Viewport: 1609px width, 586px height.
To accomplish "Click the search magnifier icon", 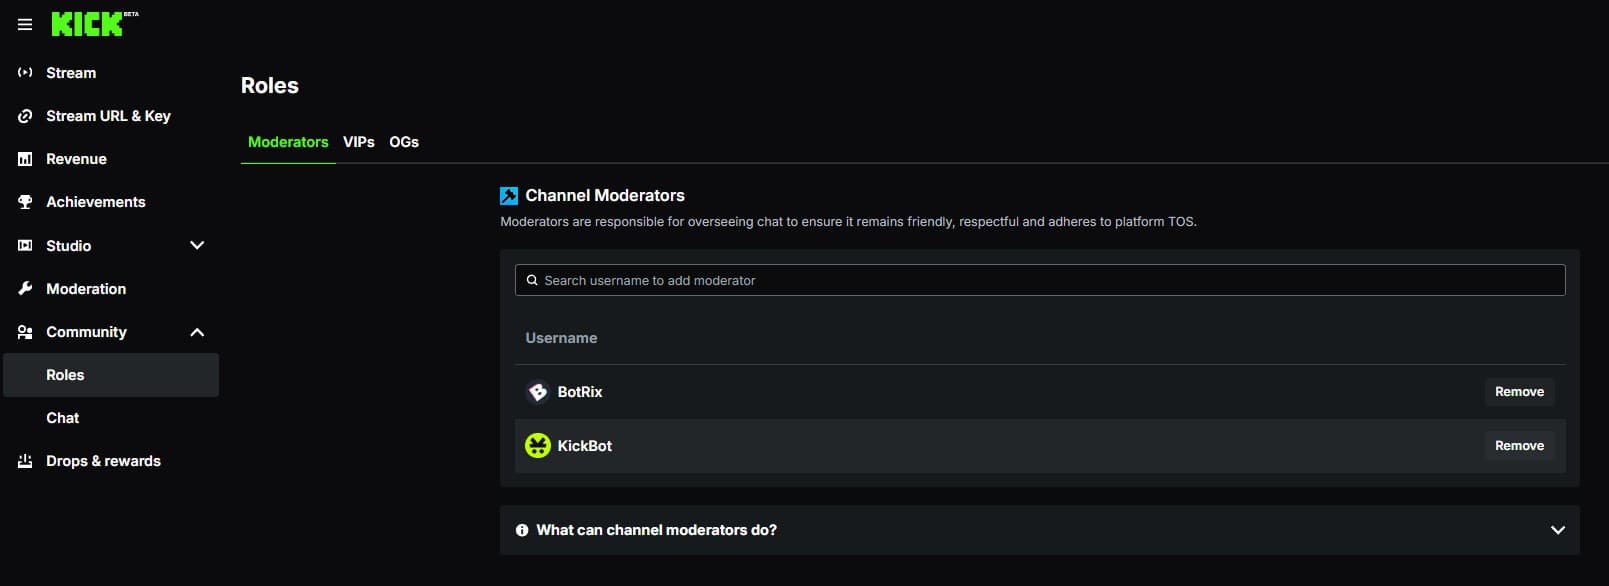I will [x=532, y=281].
